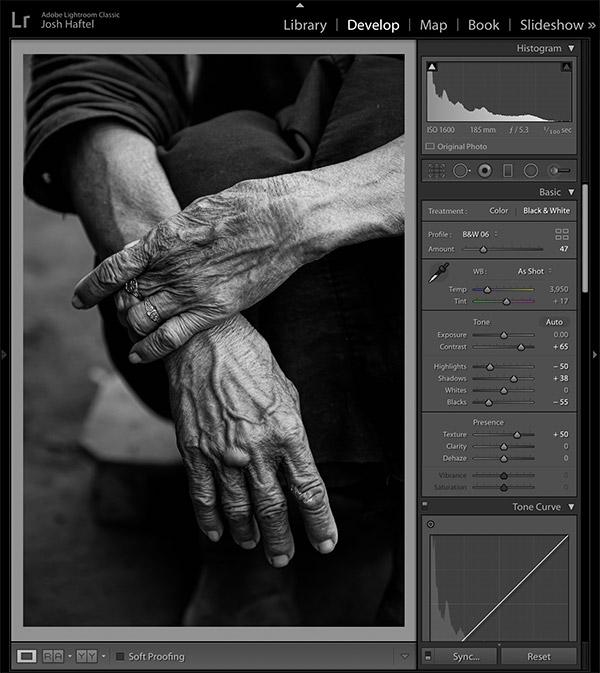Select the Graduated Filter tool
This screenshot has width=600, height=673.
508,171
